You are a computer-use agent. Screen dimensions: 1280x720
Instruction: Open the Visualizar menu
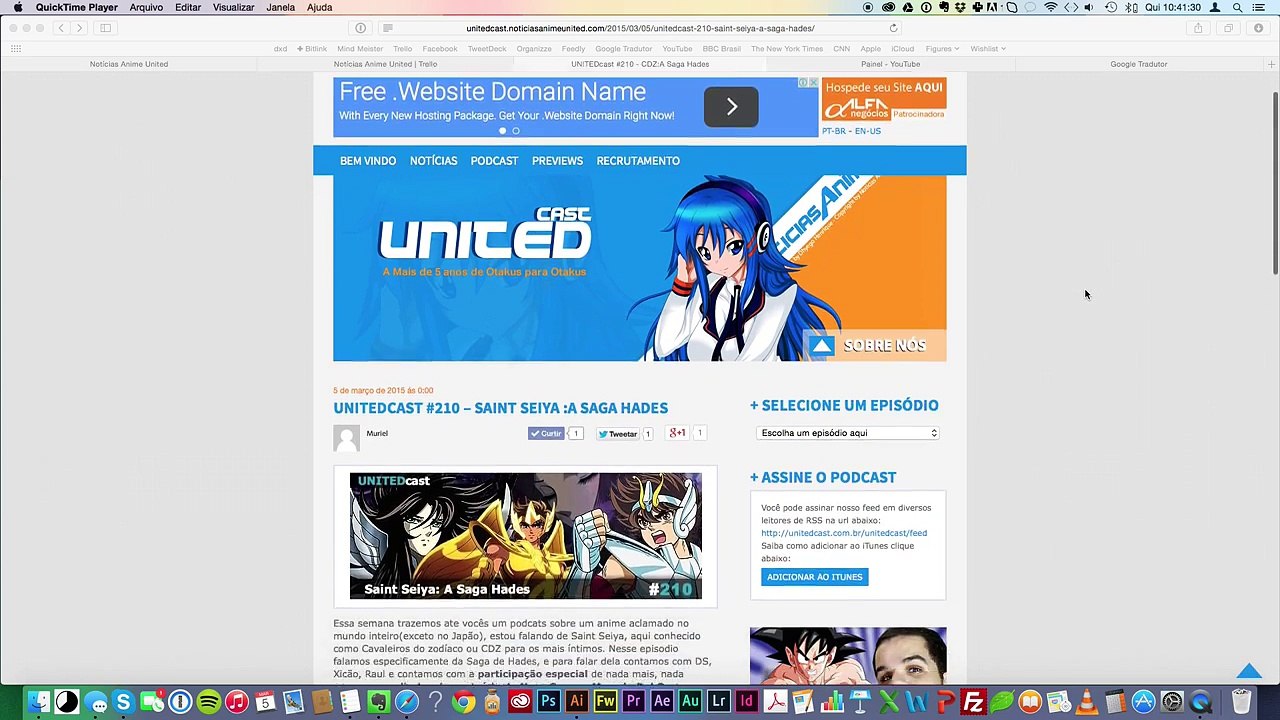pos(233,7)
